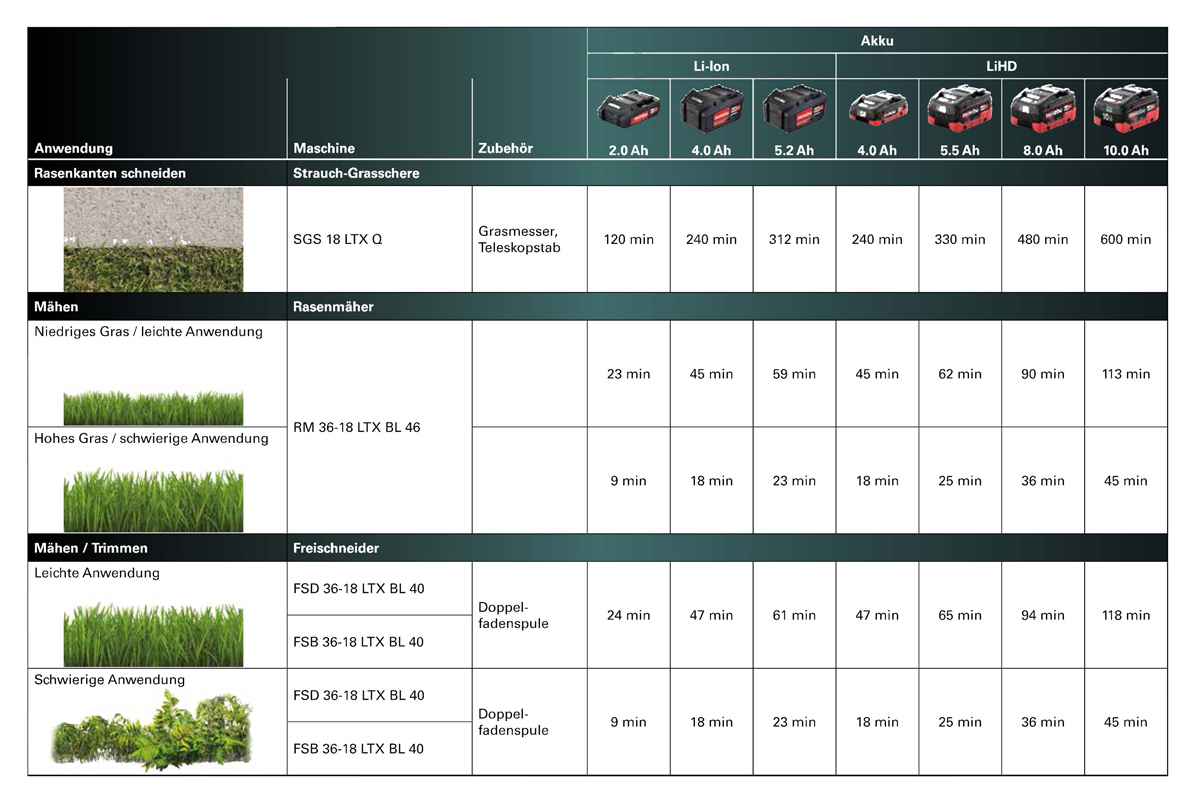Click the LiHD group header
Image resolution: width=1200 pixels, height=800 pixels.
(x=1001, y=66)
